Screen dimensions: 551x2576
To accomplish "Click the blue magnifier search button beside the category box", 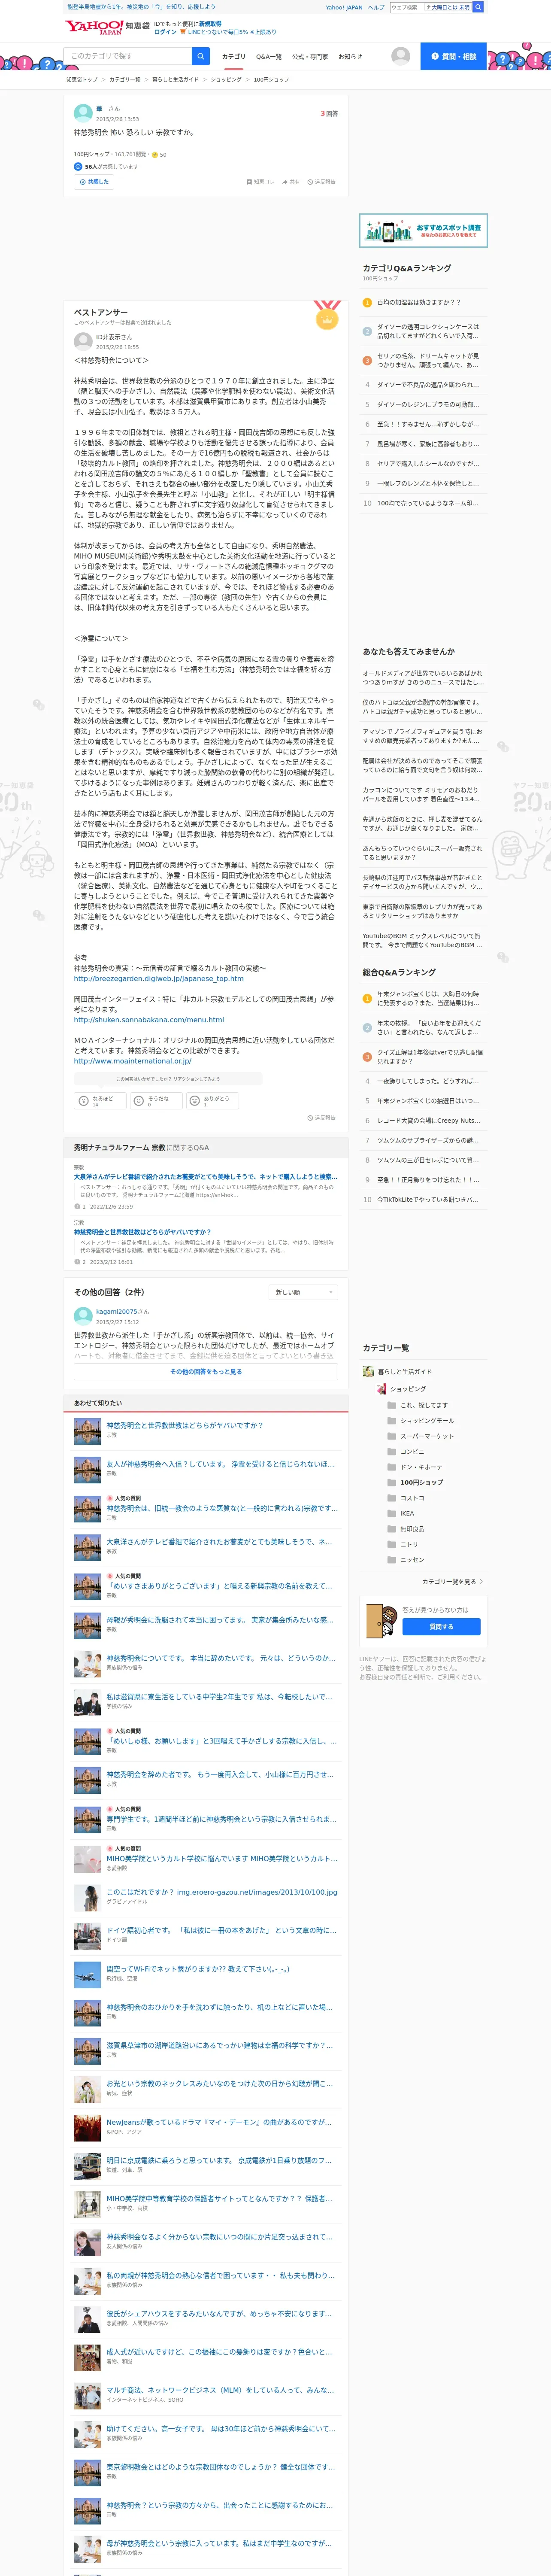I will point(201,56).
